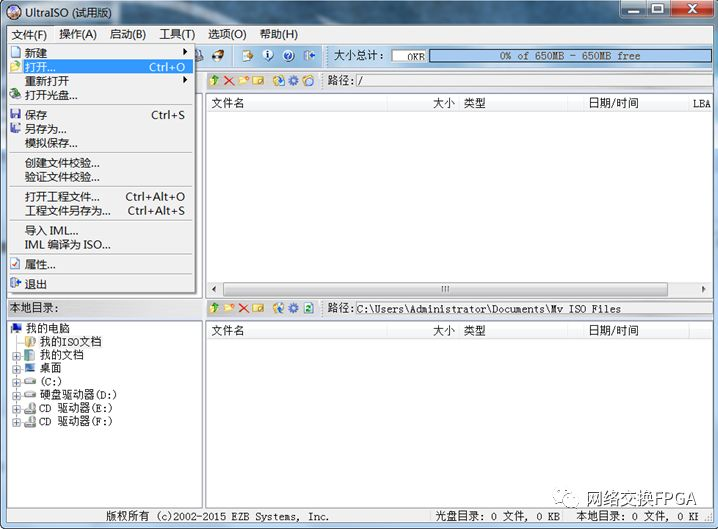718x529 pixels.
Task: Choose IML 编译为 ISO... menu entry
Action: point(101,245)
